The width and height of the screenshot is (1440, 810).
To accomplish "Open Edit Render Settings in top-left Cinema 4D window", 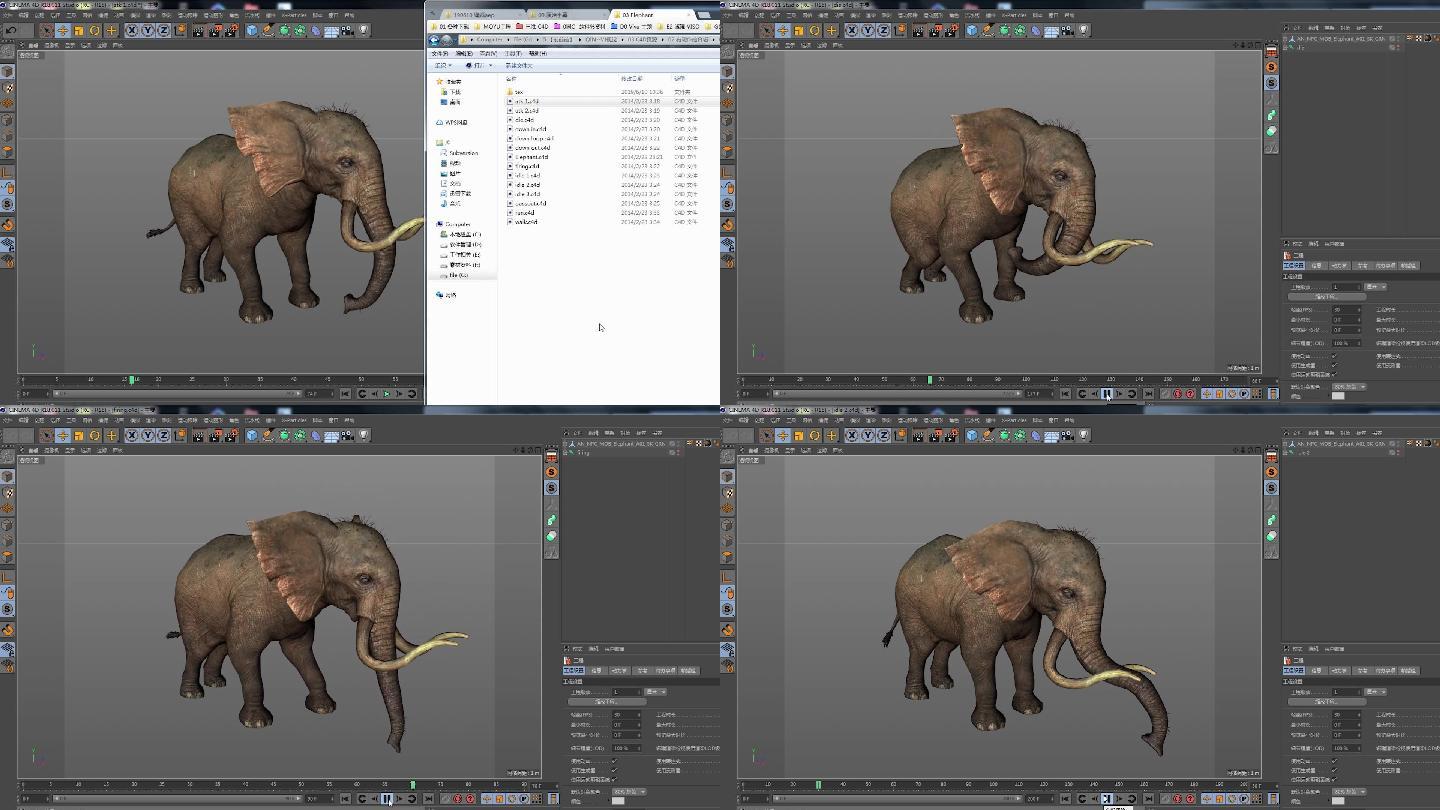I will pos(231,30).
